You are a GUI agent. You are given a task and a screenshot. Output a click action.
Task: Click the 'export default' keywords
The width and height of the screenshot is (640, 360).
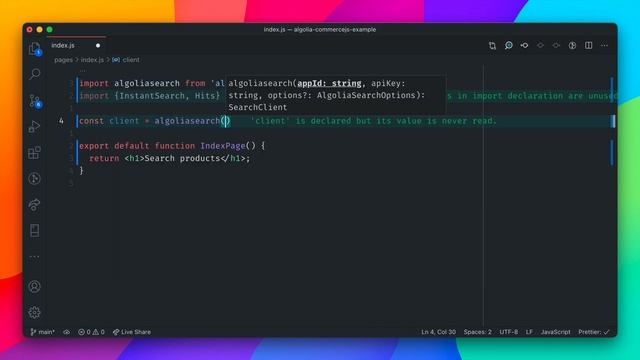click(x=114, y=146)
